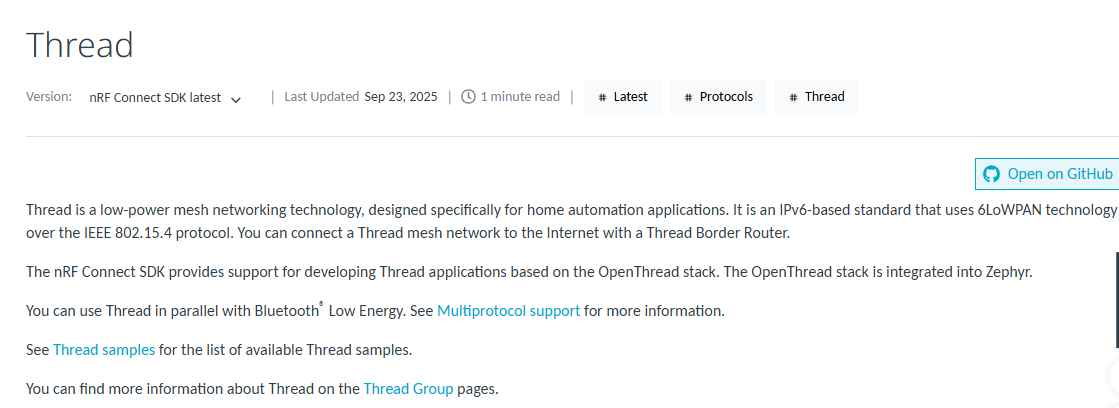Click the Version: label
This screenshot has width=1119, height=408.
49,97
